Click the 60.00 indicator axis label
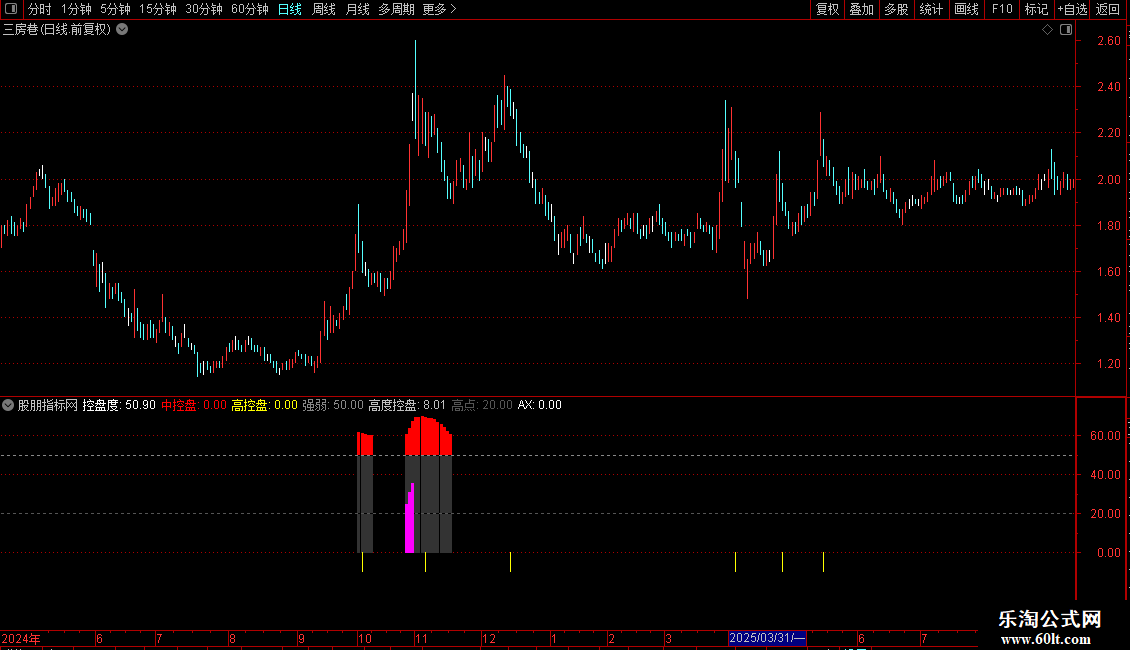Viewport: 1130px width, 650px height. click(x=1105, y=436)
